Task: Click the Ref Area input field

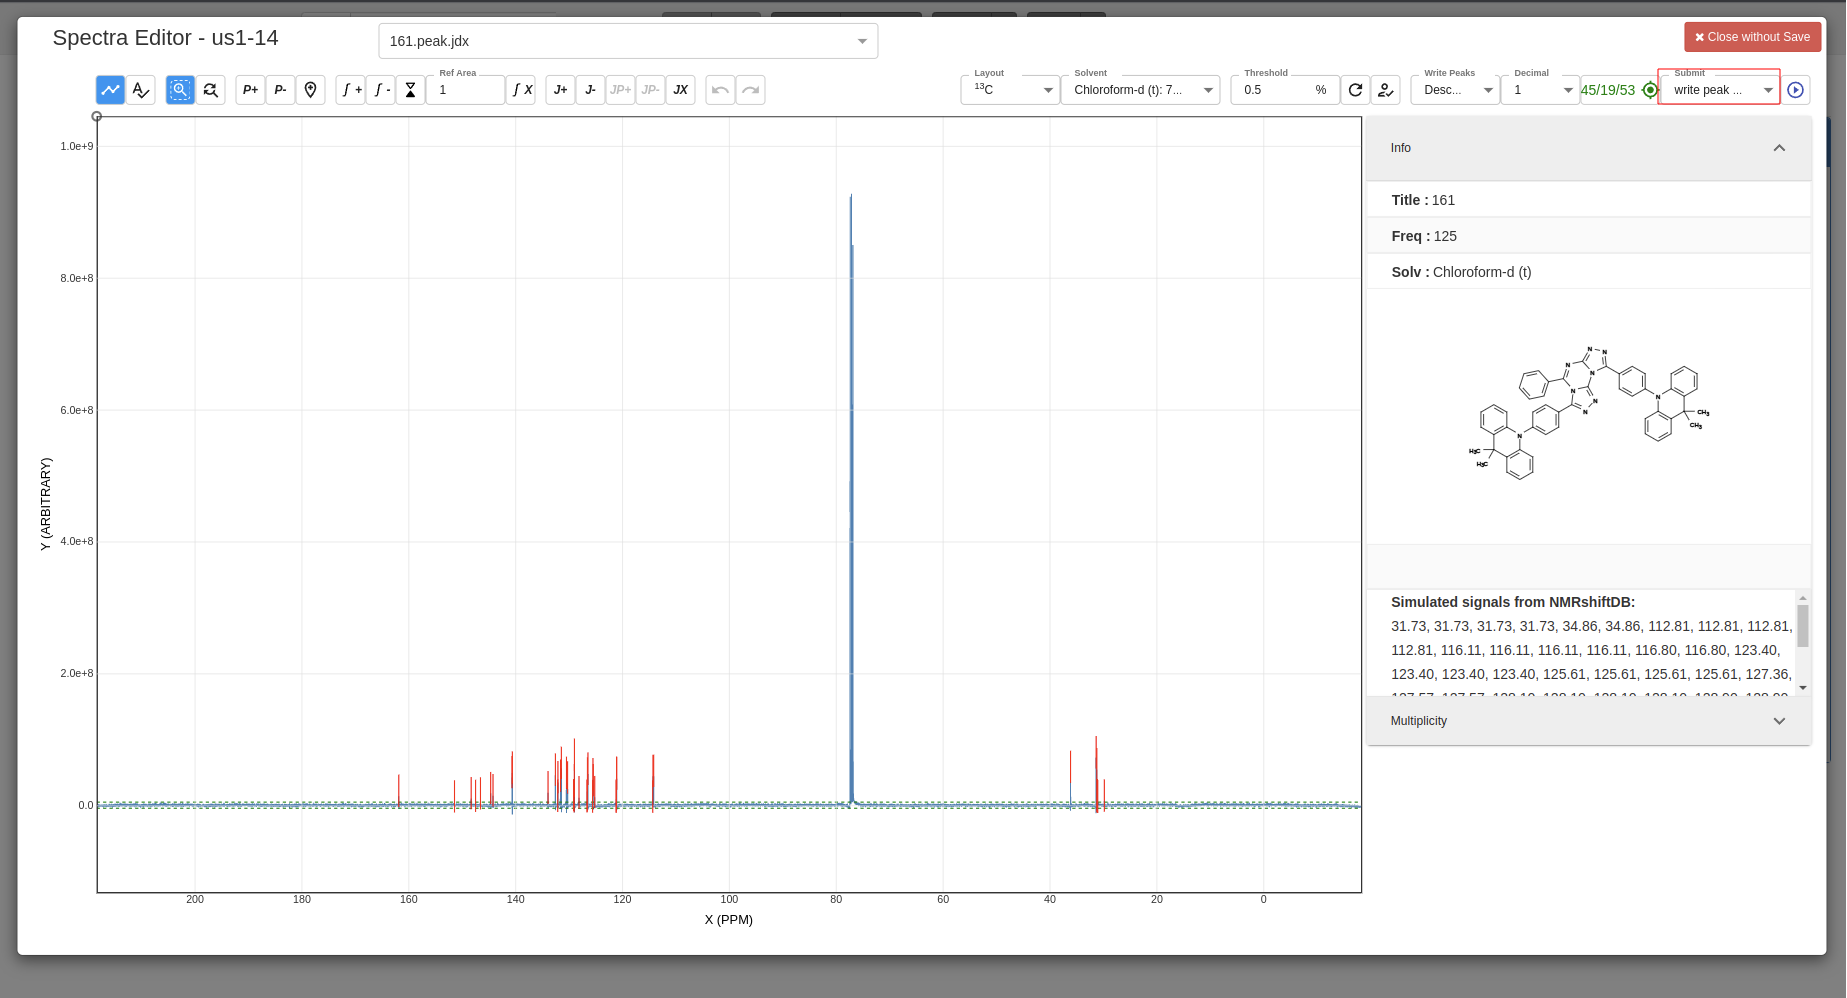Action: [x=465, y=89]
